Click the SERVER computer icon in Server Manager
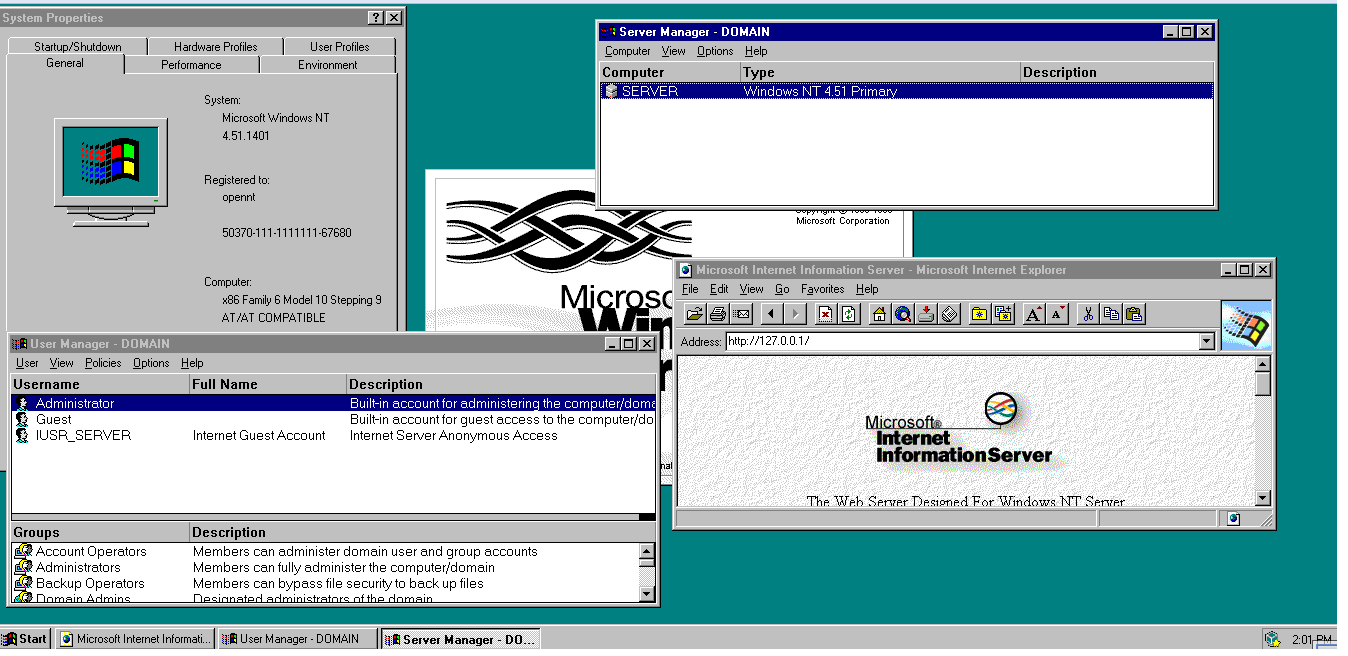Viewport: 1348px width, 656px height. (x=611, y=91)
